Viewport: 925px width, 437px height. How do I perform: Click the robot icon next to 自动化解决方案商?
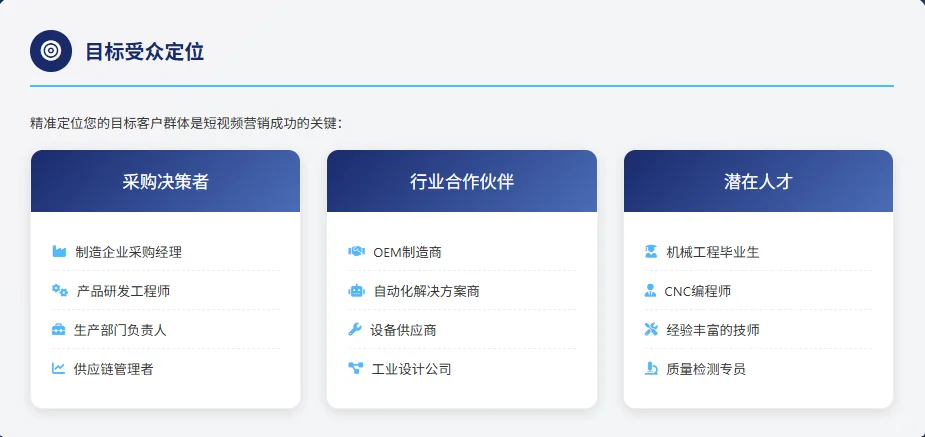pyautogui.click(x=356, y=291)
